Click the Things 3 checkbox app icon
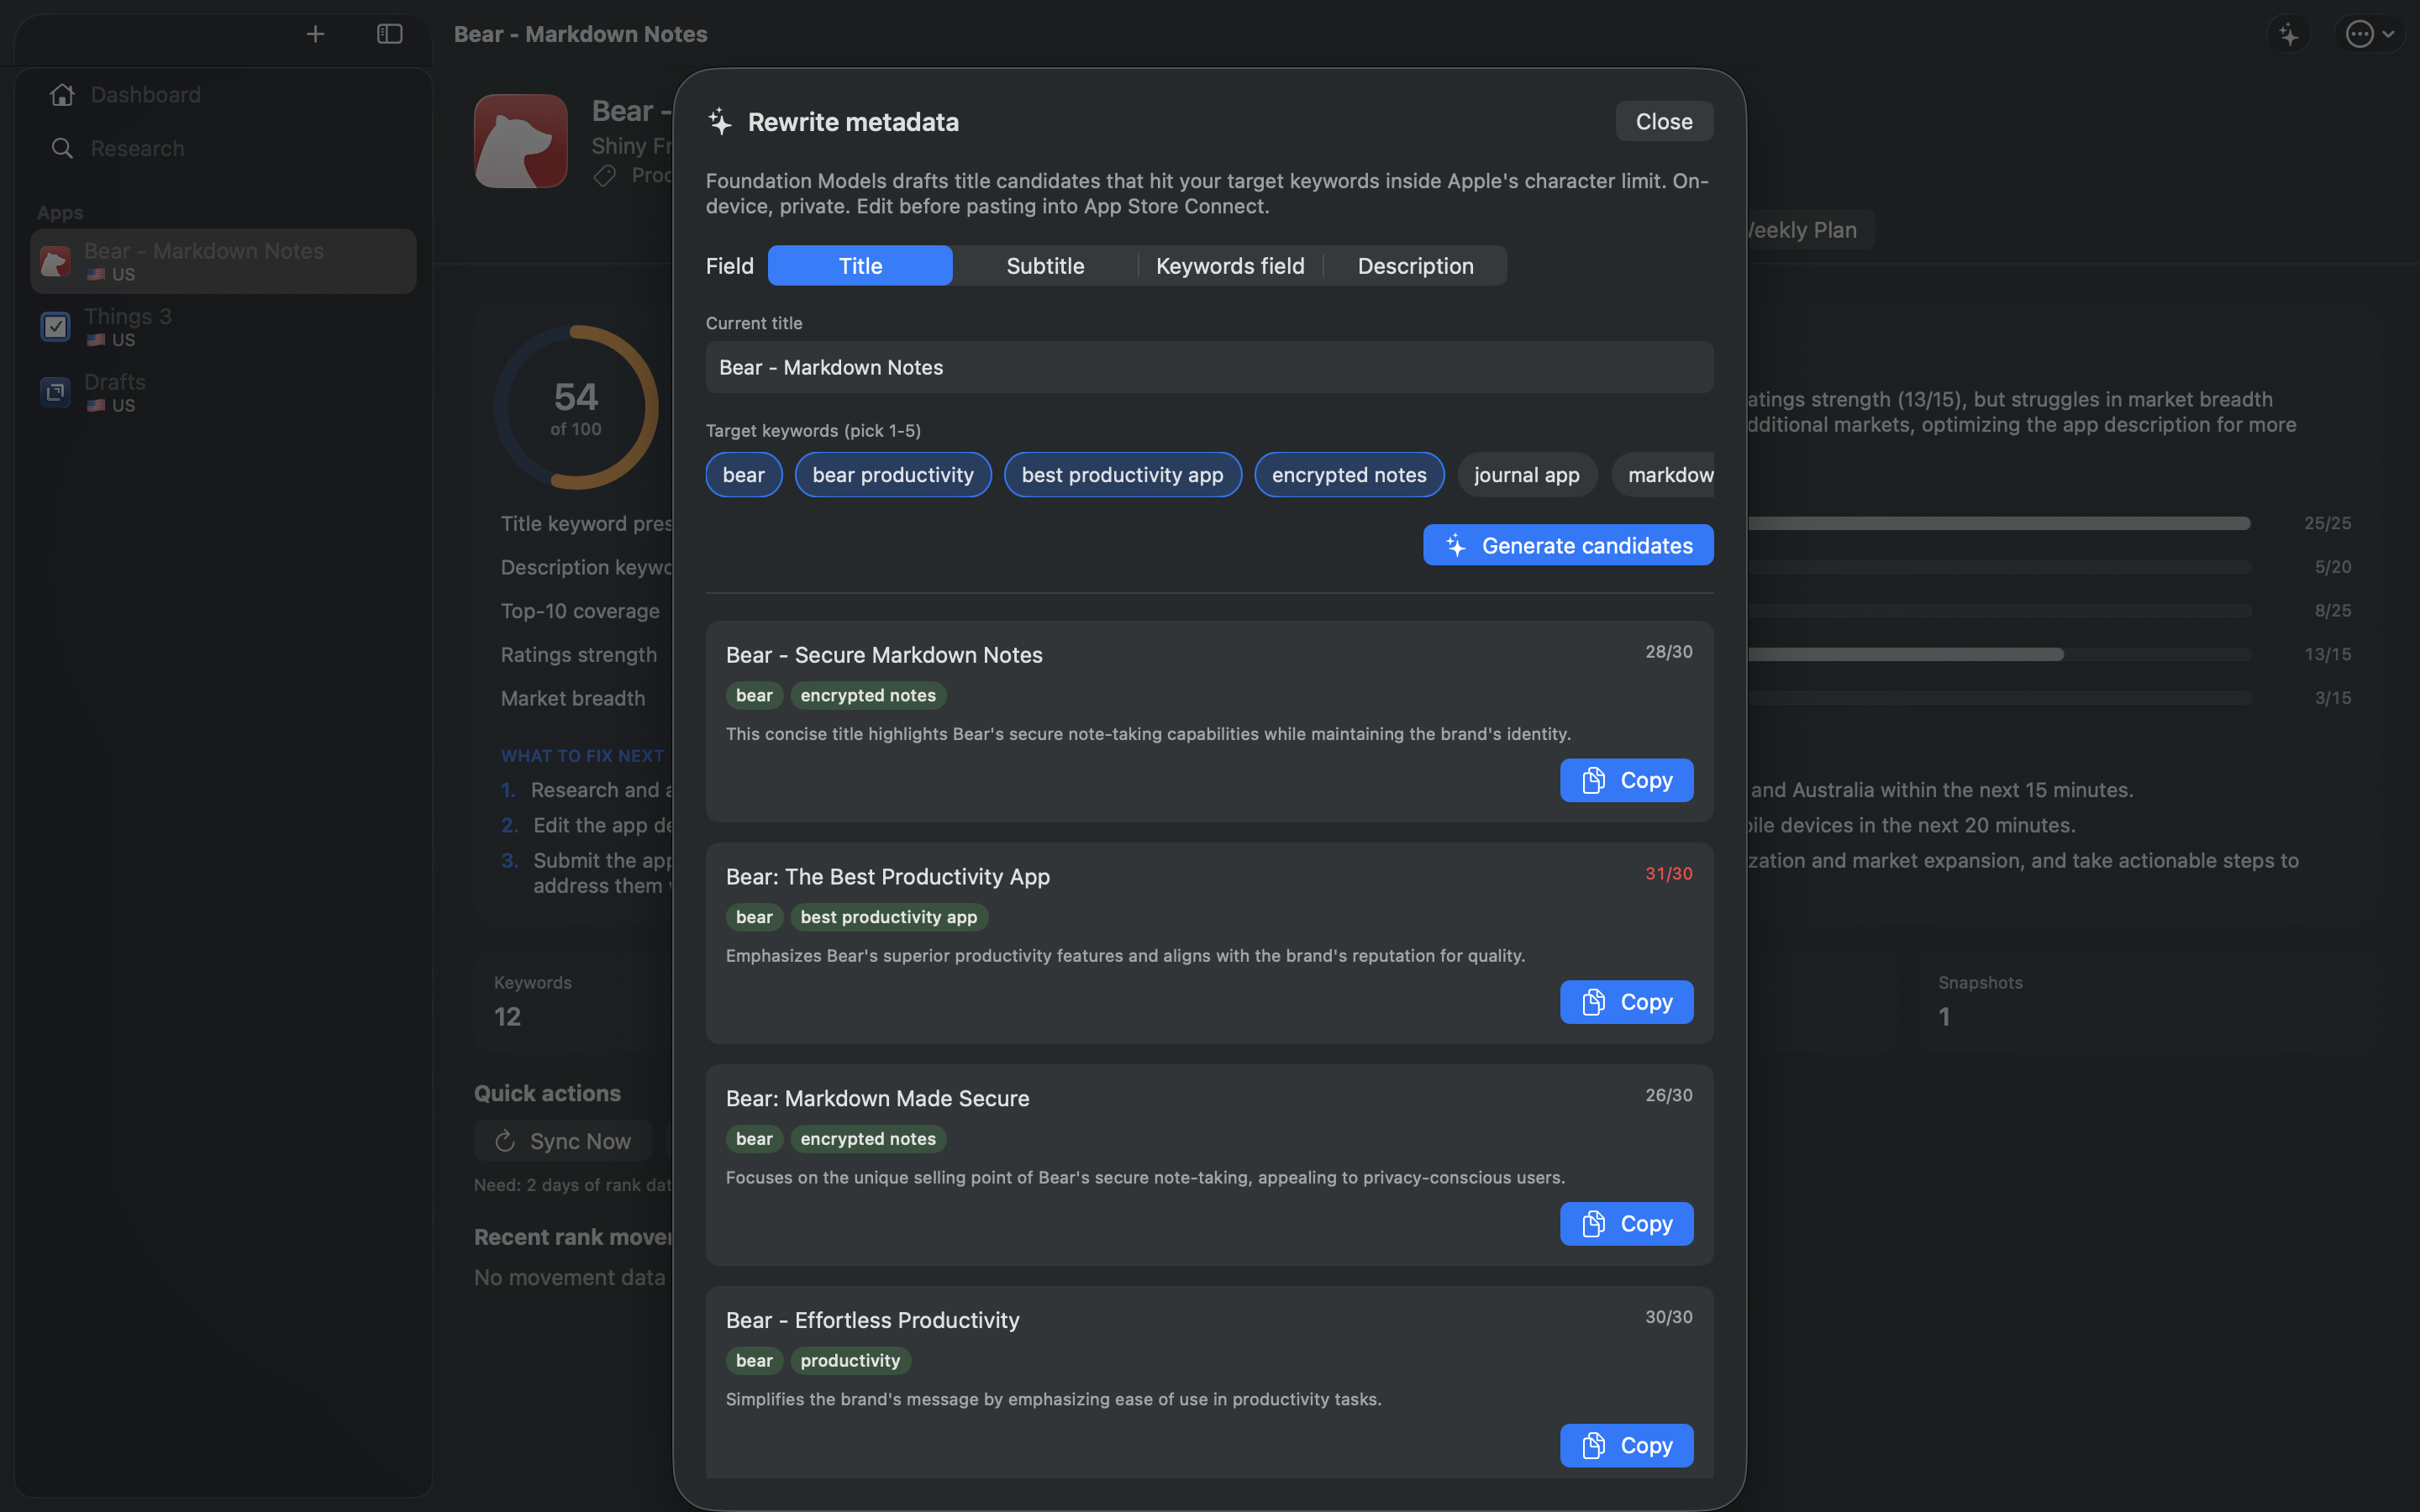The width and height of the screenshot is (2420, 1512). tap(55, 327)
